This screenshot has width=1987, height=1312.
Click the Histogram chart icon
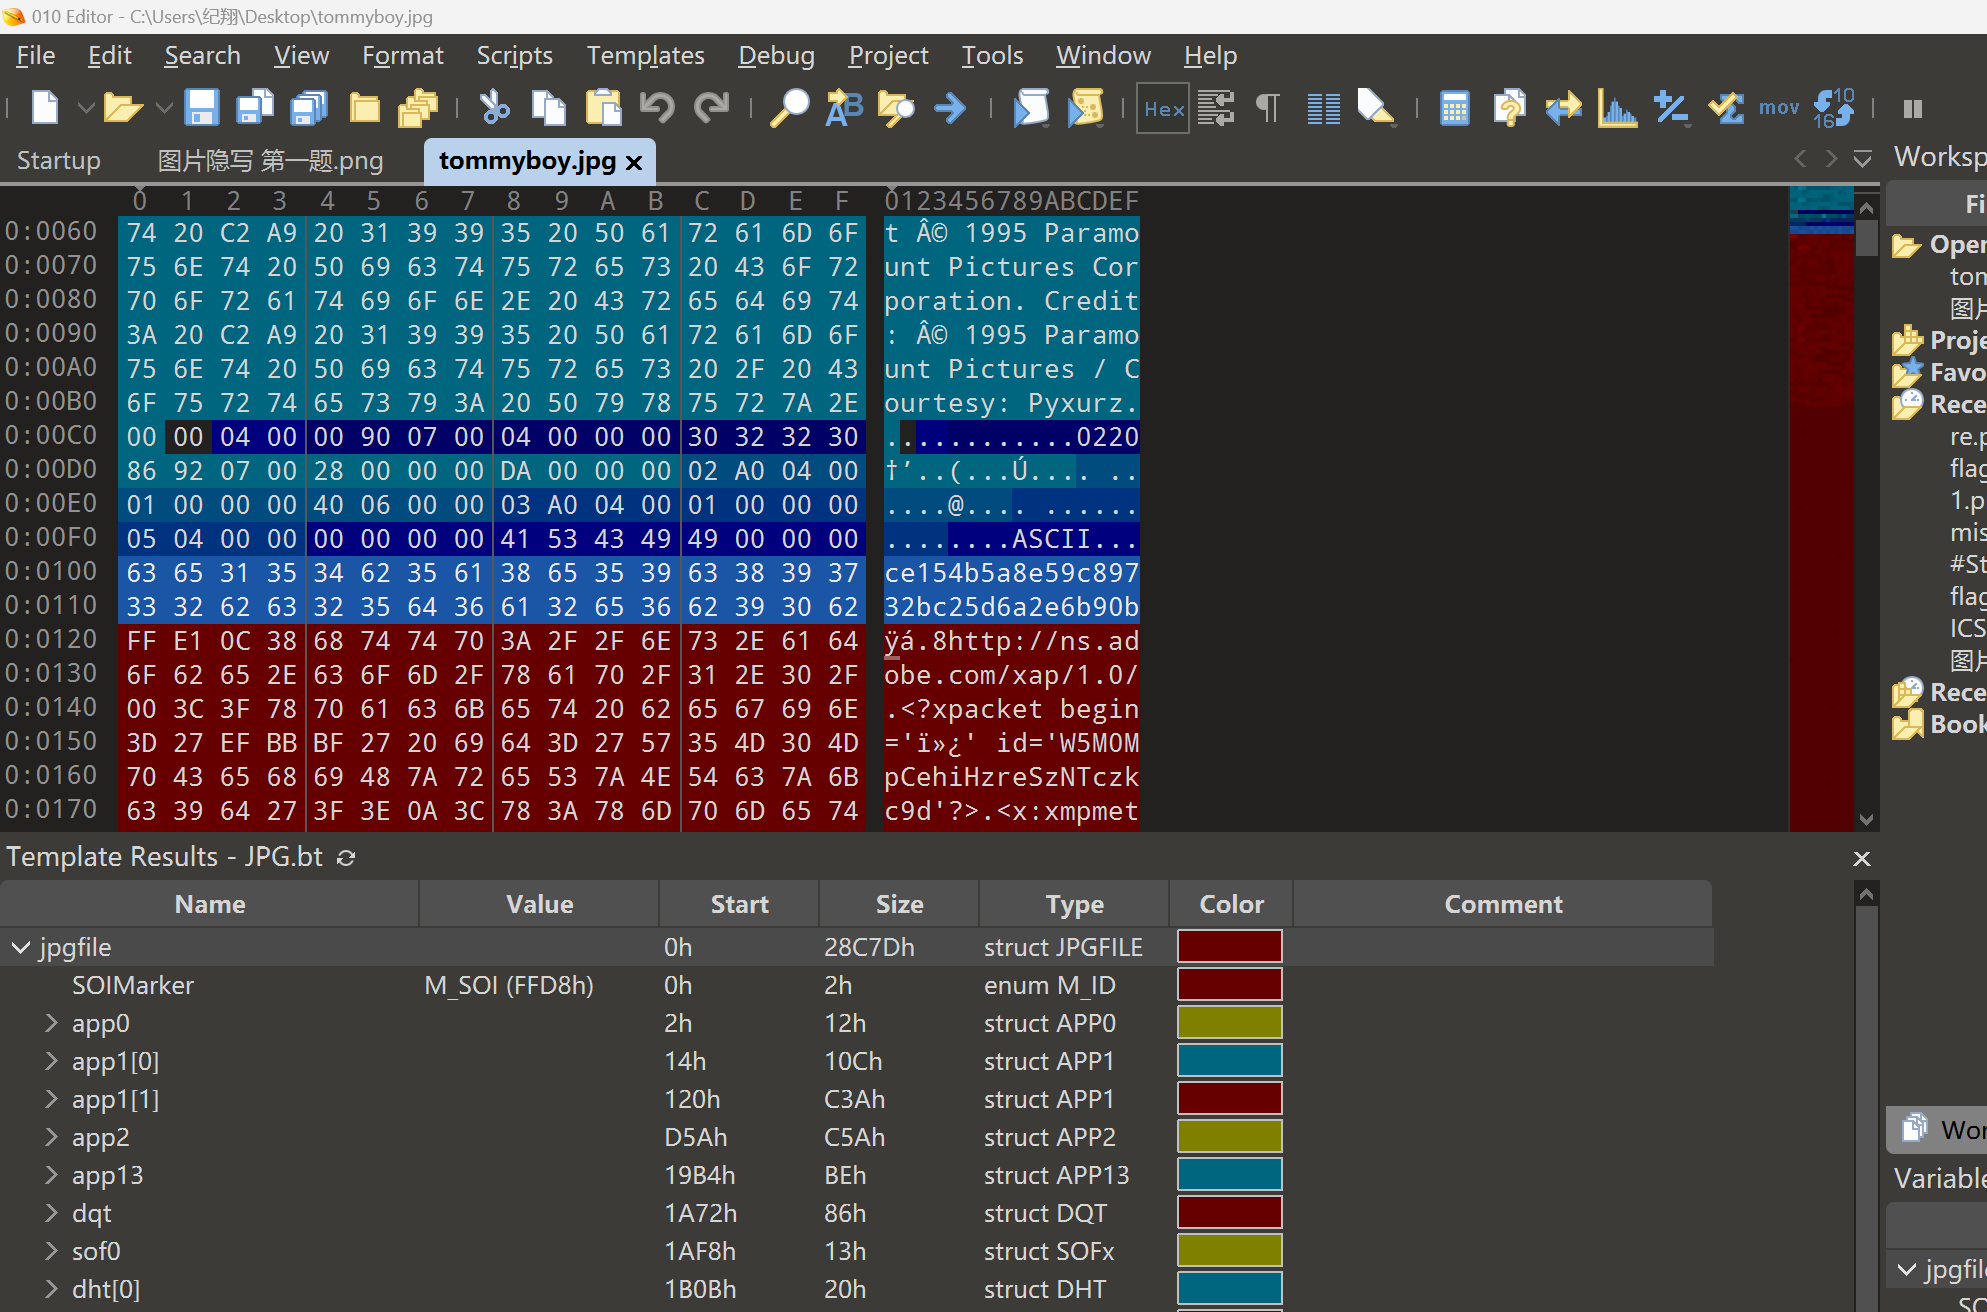[1617, 107]
